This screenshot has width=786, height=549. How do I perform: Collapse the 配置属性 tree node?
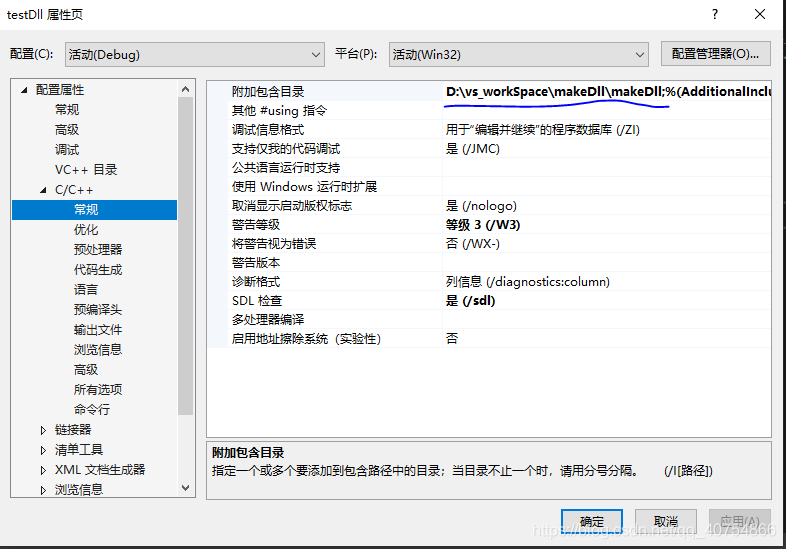click(24, 90)
